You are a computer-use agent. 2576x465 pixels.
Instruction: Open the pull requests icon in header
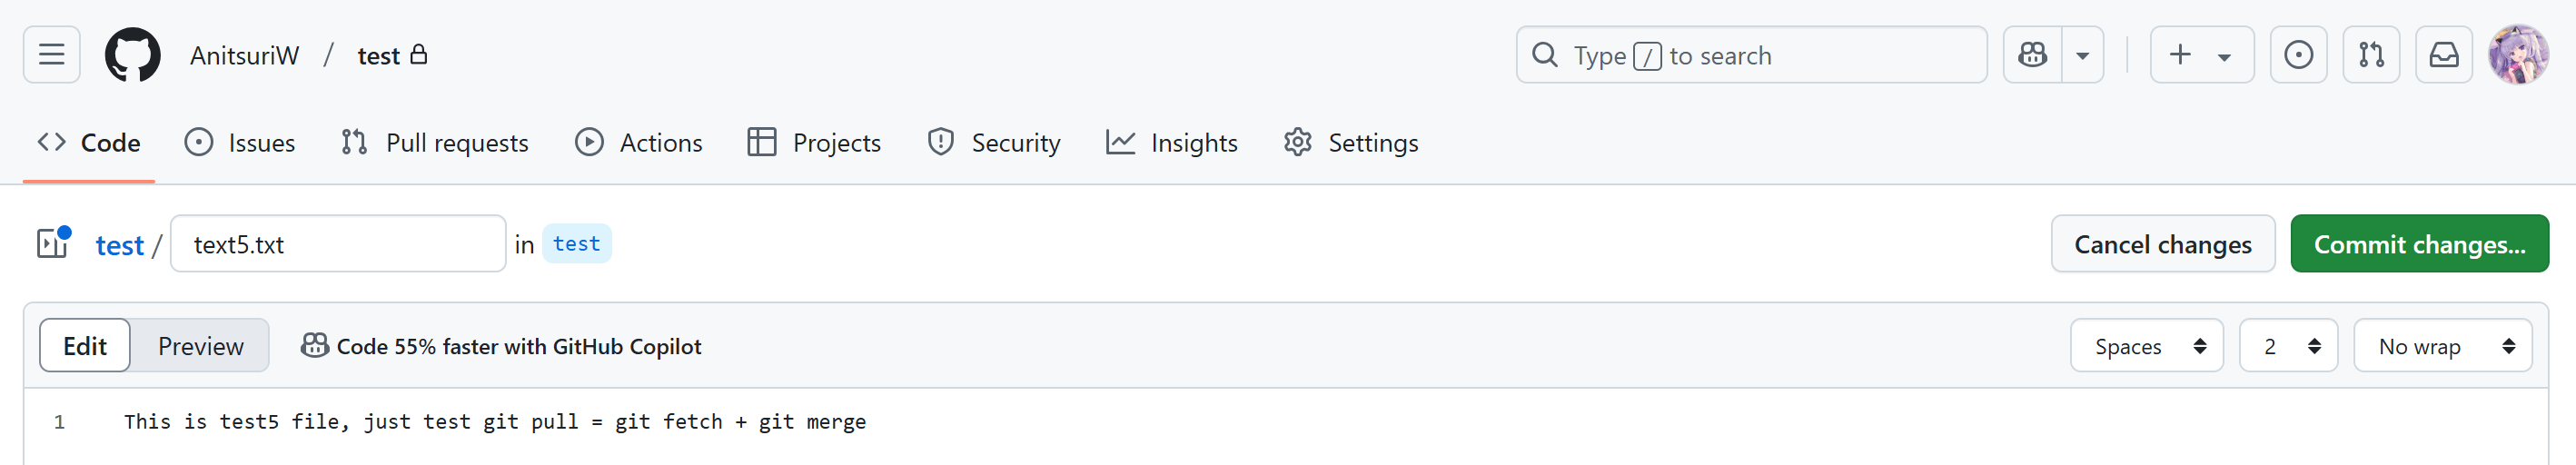click(2371, 55)
